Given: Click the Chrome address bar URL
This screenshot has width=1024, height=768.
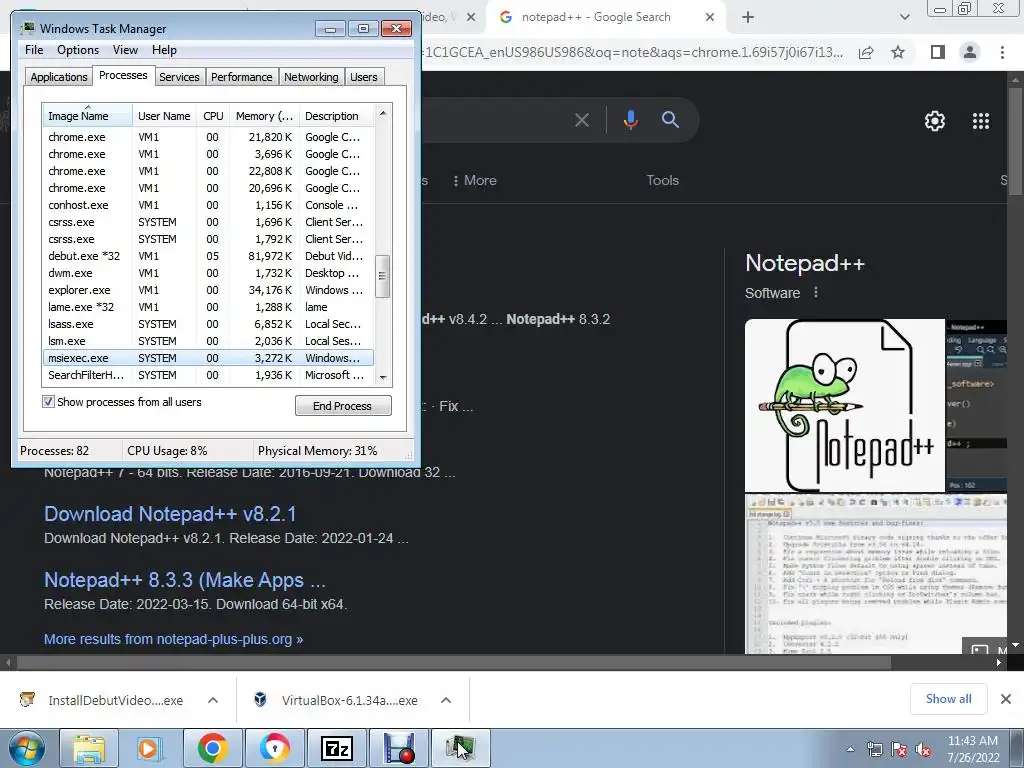Looking at the screenshot, I should [633, 52].
